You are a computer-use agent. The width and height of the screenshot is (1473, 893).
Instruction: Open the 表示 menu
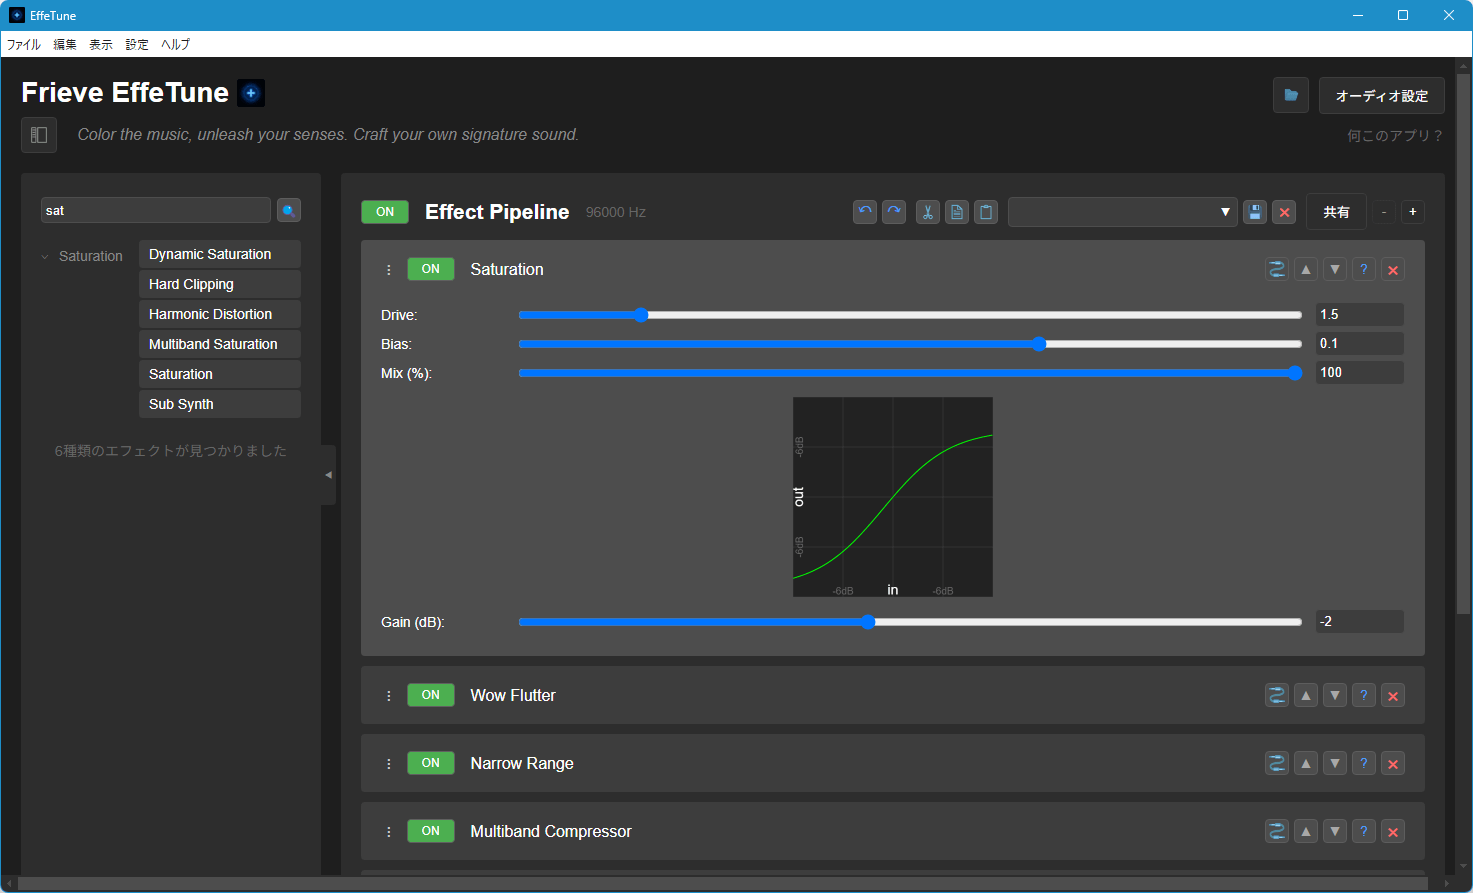click(101, 44)
